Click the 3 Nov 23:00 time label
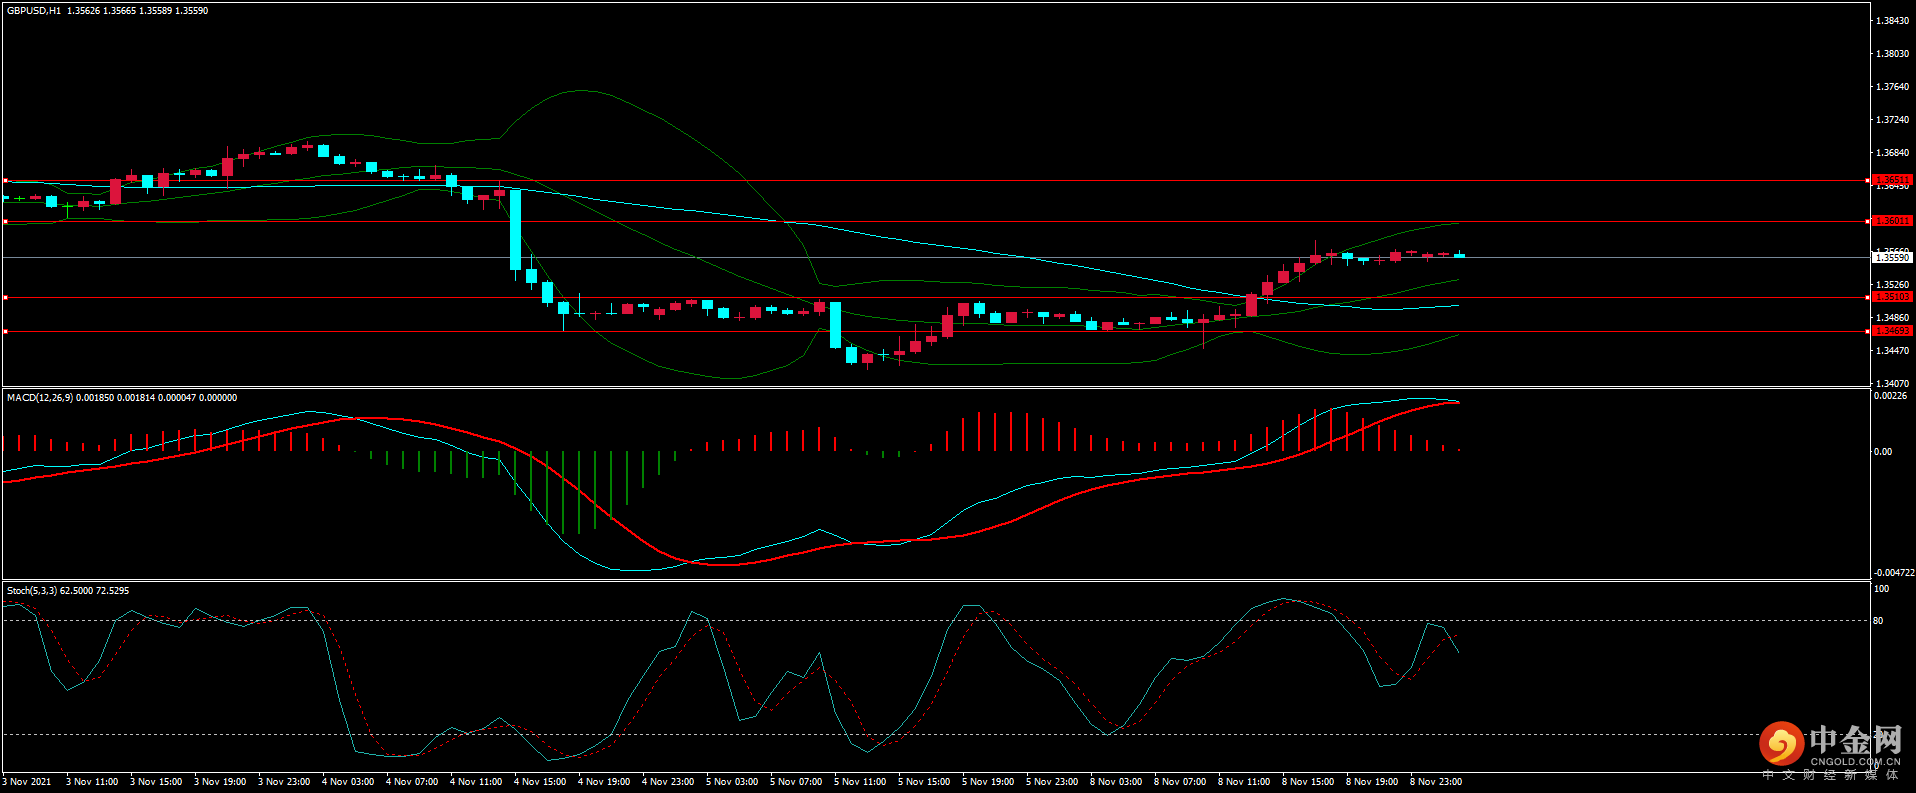The width and height of the screenshot is (1916, 793). tap(284, 782)
